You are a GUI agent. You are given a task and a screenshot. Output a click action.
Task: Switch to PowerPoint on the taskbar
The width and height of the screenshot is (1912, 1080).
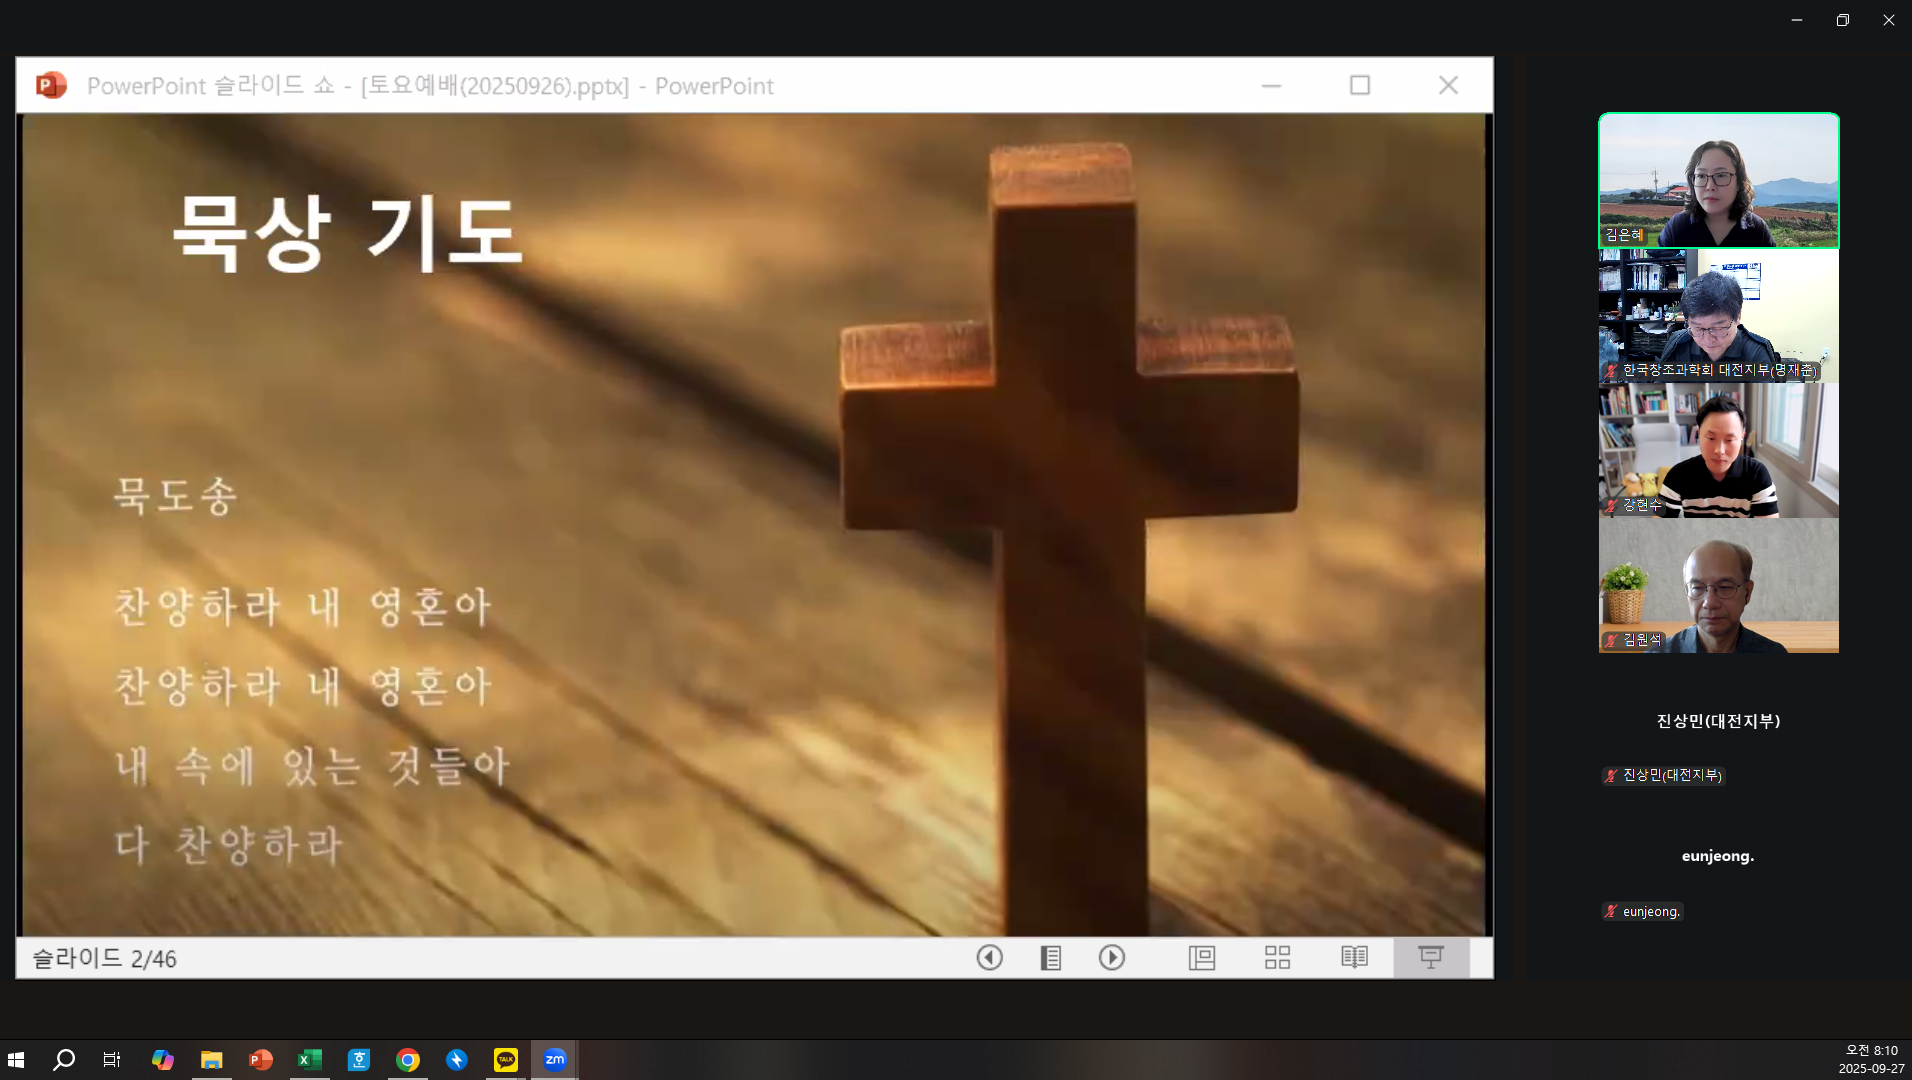260,1059
